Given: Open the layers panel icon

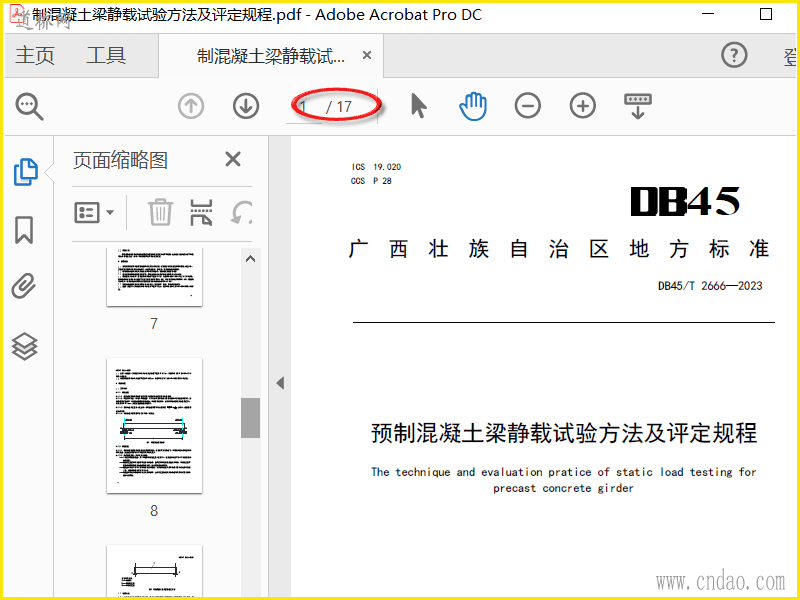Looking at the screenshot, I should pos(24,346).
